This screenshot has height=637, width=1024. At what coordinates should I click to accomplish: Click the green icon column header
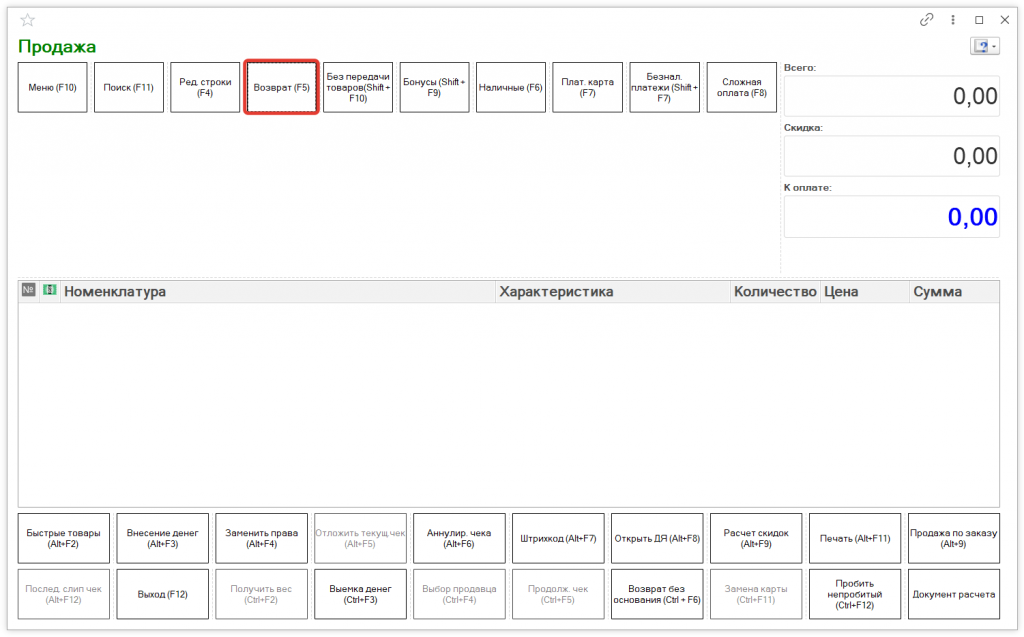click(49, 290)
